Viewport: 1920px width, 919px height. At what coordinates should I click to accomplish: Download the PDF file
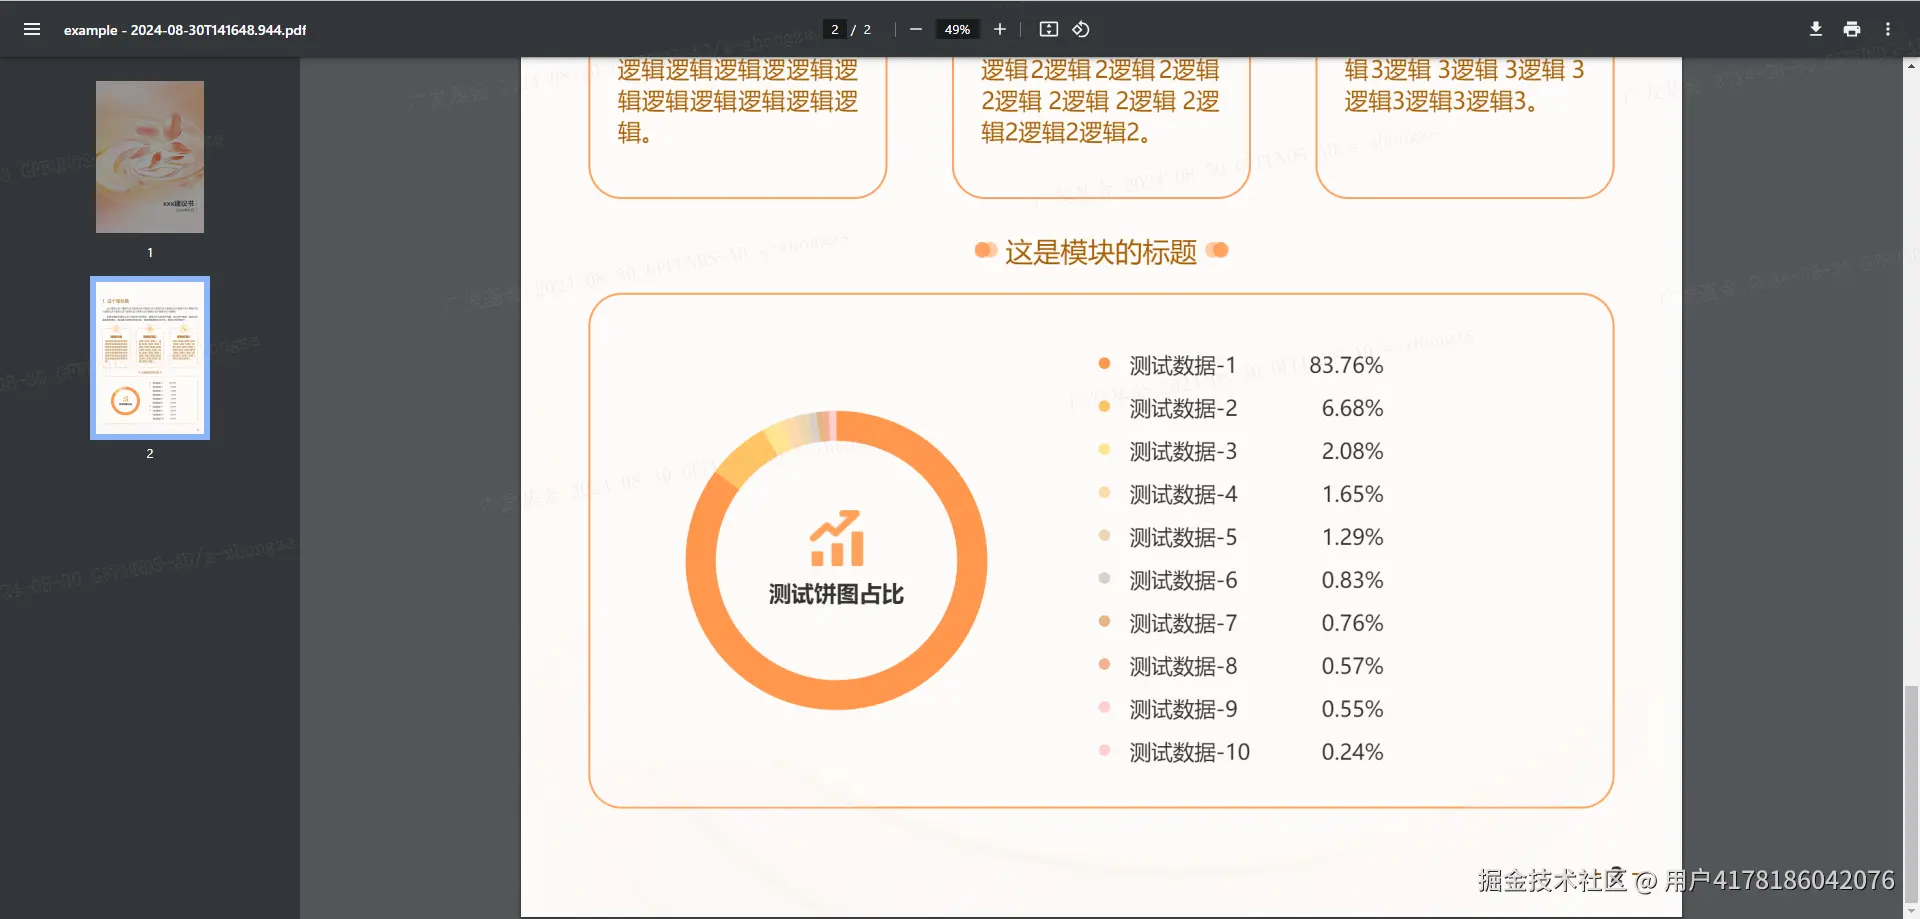coord(1816,29)
